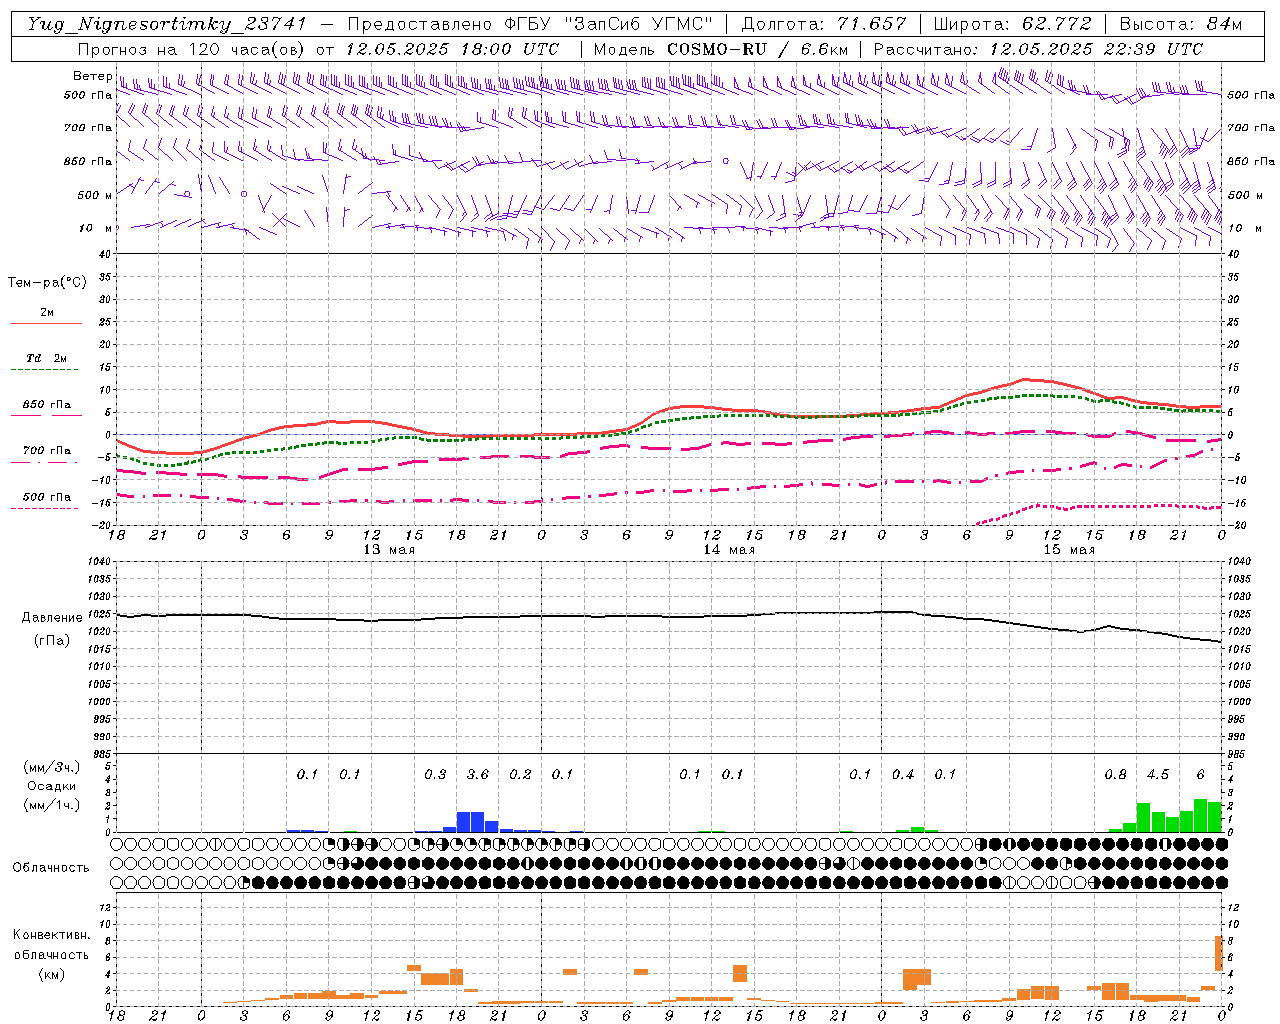Click the 'Ветер' wind panel label

[x=92, y=76]
